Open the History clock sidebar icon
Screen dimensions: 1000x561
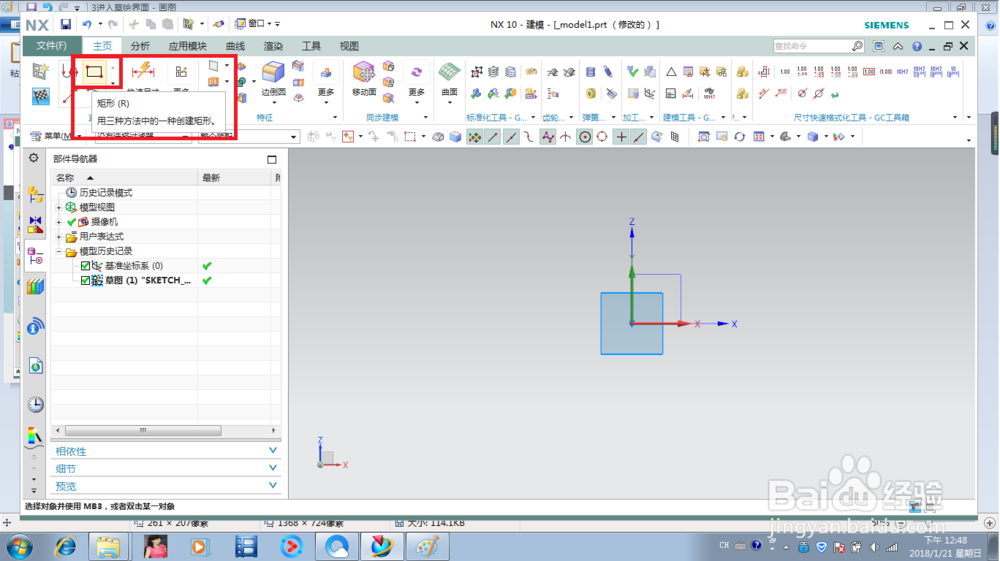click(x=36, y=404)
